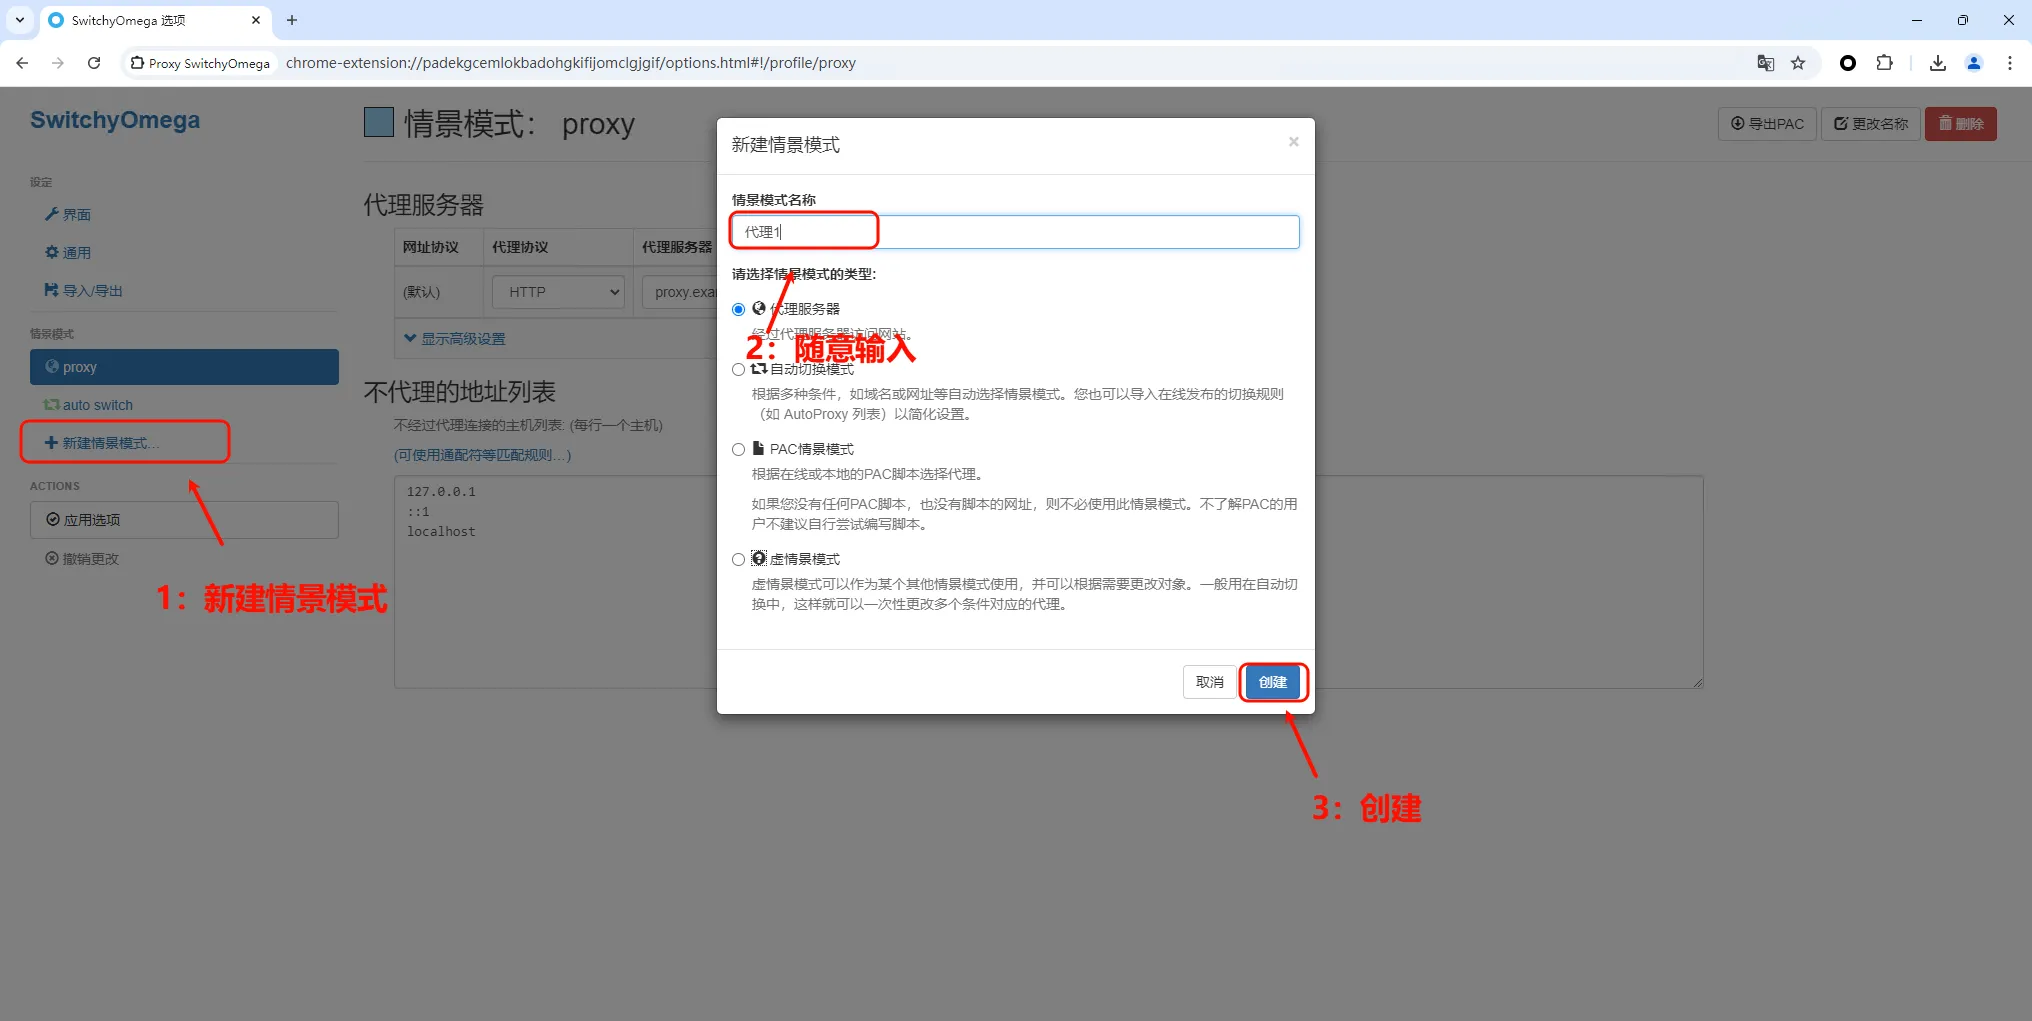Select the 代理服务器 radio button
This screenshot has width=2032, height=1021.
click(x=738, y=309)
